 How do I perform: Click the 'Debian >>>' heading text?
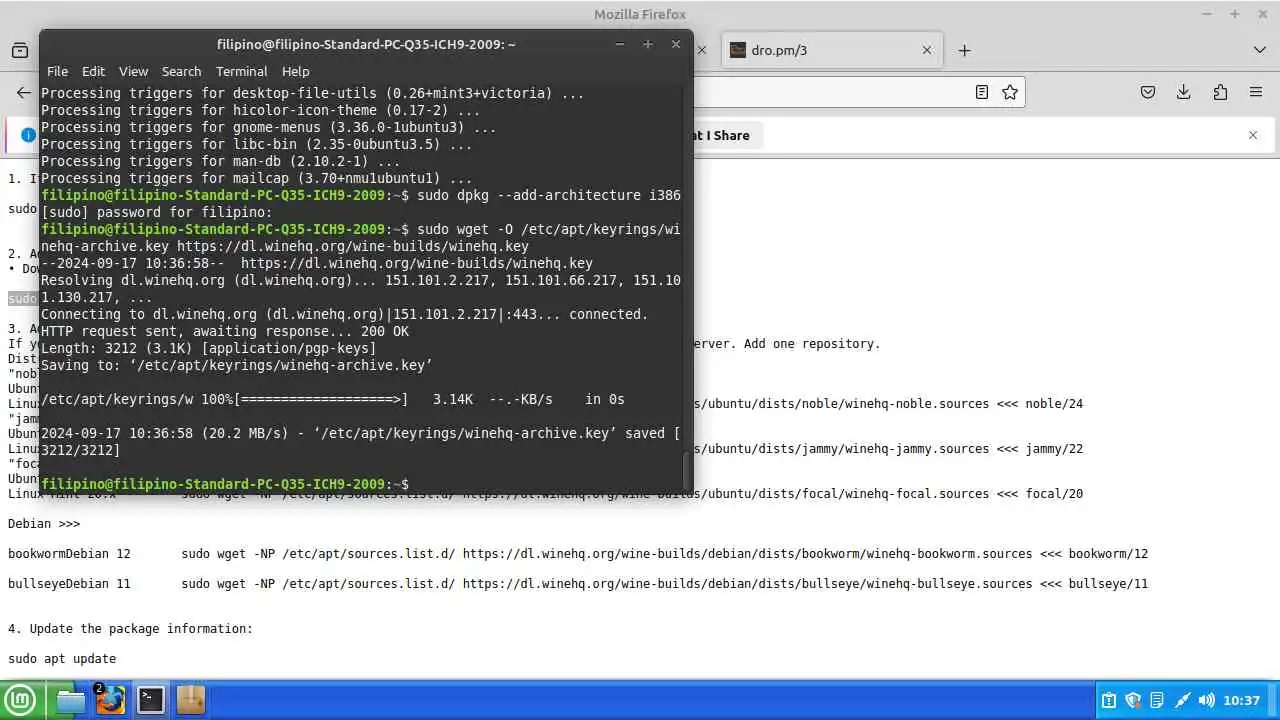click(44, 524)
